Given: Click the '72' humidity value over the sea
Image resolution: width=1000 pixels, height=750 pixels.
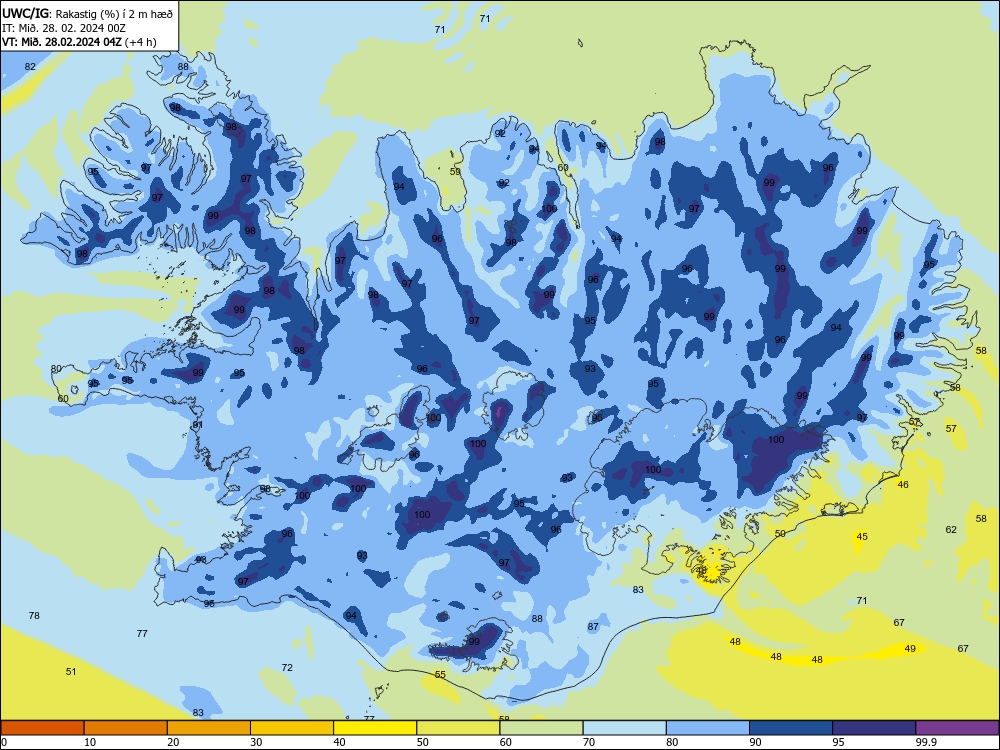Looking at the screenshot, I should coord(287,668).
